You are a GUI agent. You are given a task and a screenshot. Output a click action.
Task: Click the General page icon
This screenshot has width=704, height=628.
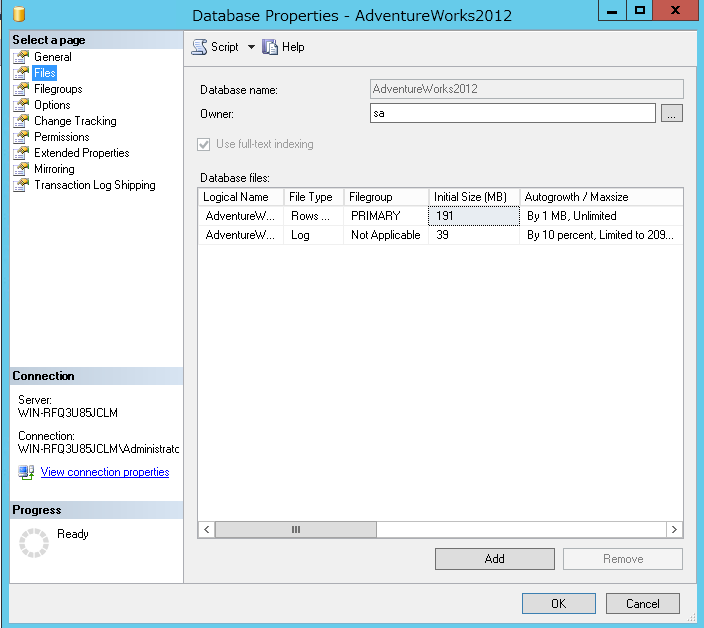click(21, 57)
